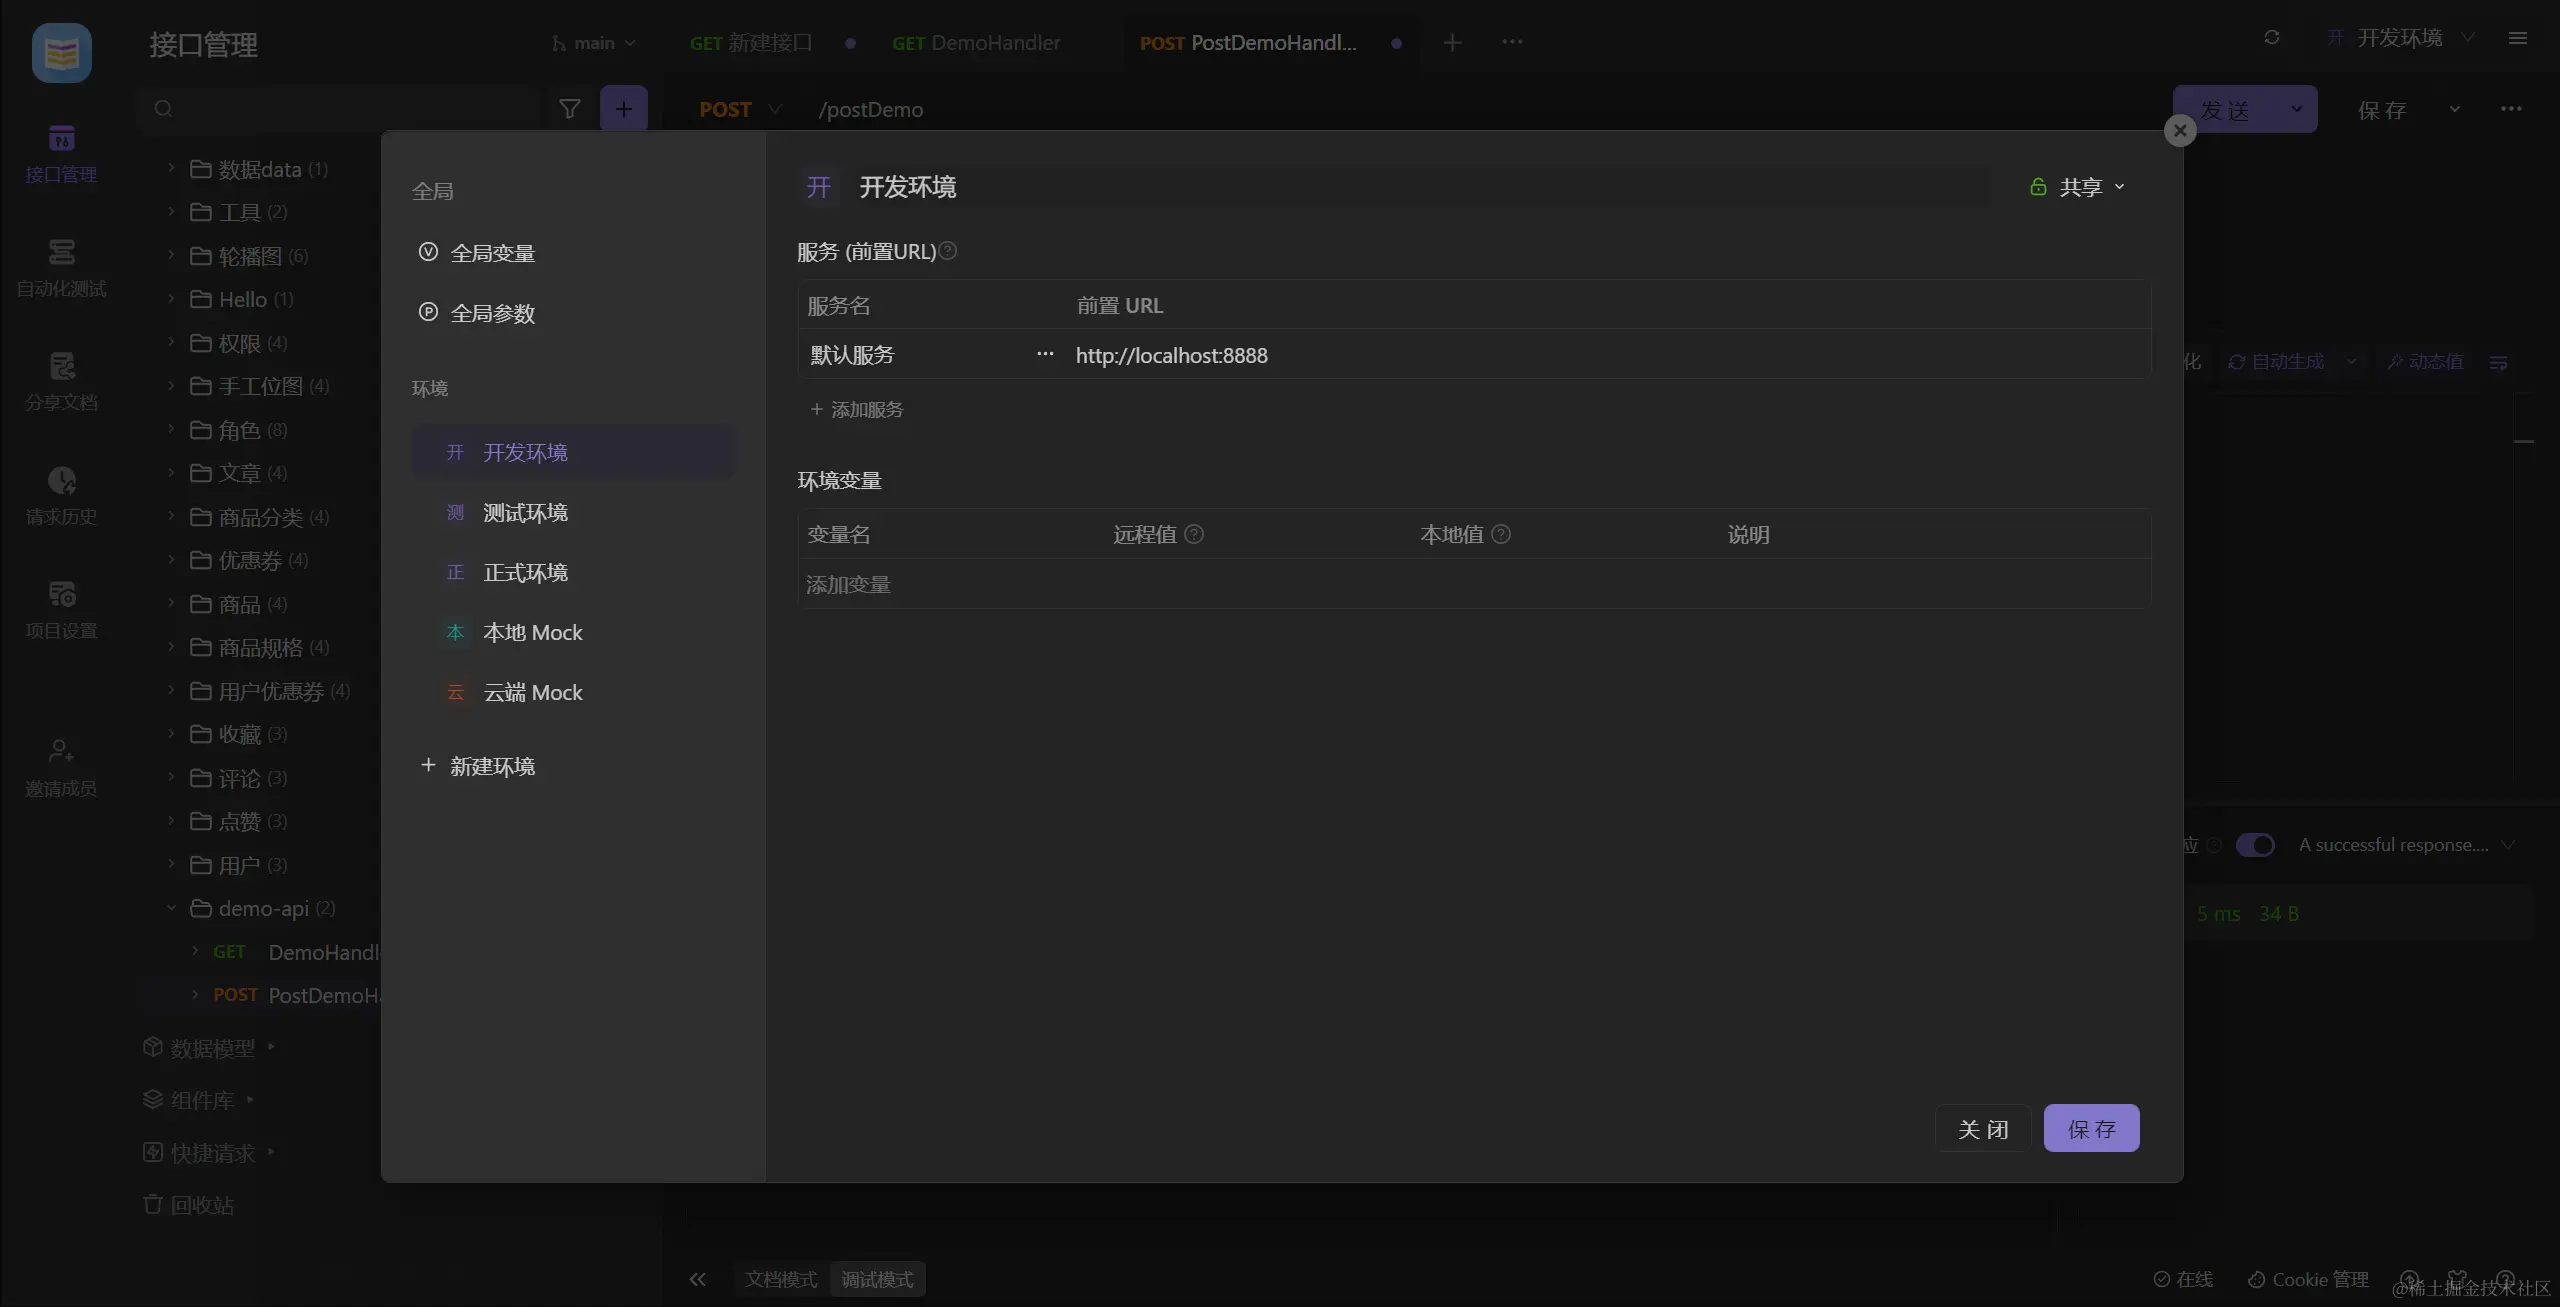The width and height of the screenshot is (2560, 1307).
Task: Open 请求历史 history in left navigation
Action: tap(61, 495)
